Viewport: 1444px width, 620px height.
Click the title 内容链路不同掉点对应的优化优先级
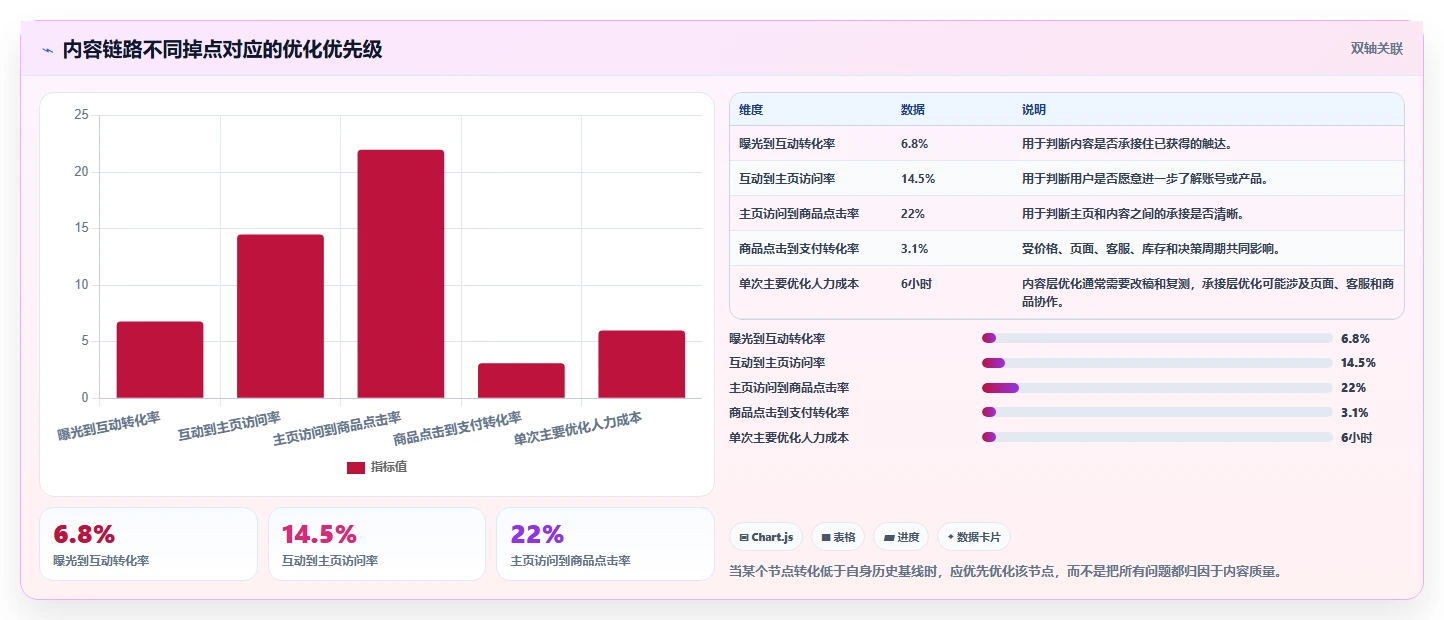point(222,49)
